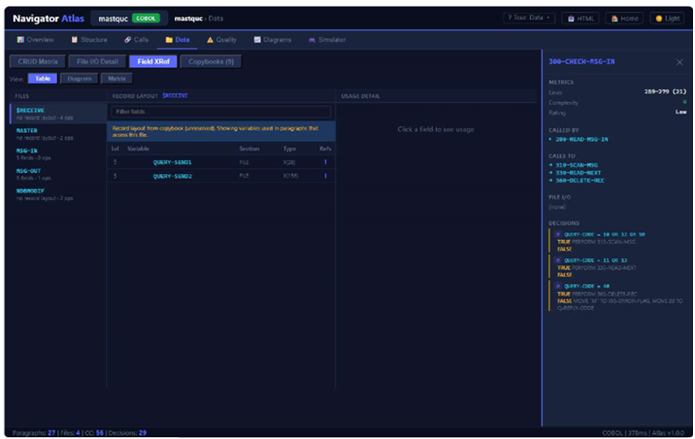Click the HTML button icon

point(571,18)
